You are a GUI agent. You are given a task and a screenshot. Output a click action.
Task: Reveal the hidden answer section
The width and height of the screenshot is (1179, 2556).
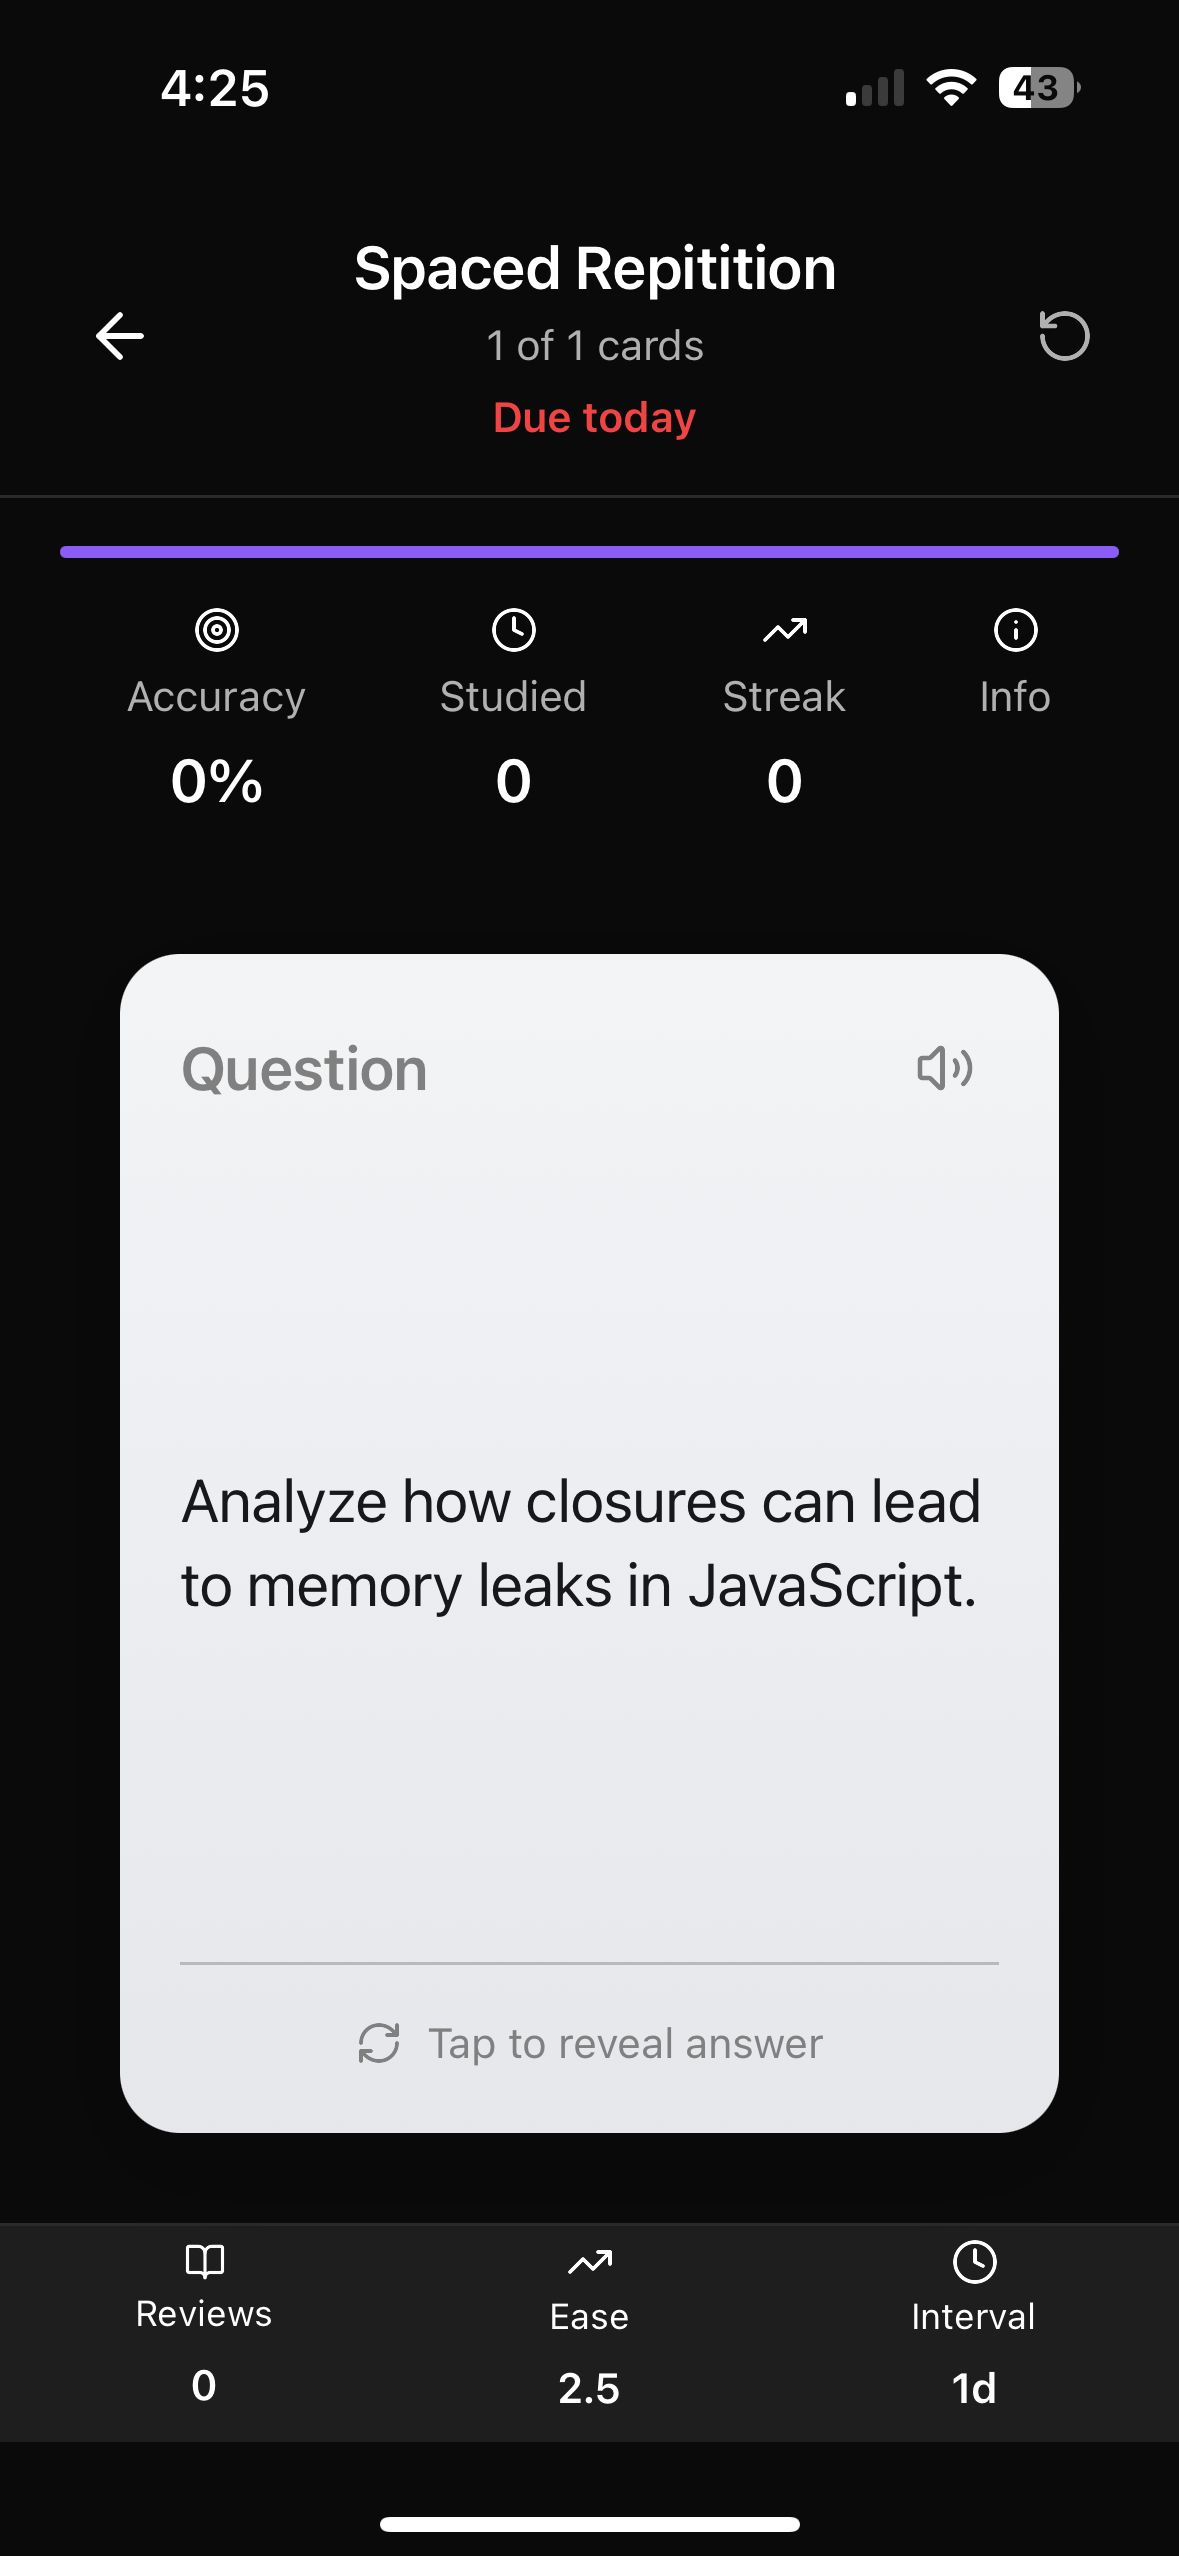620,2043
